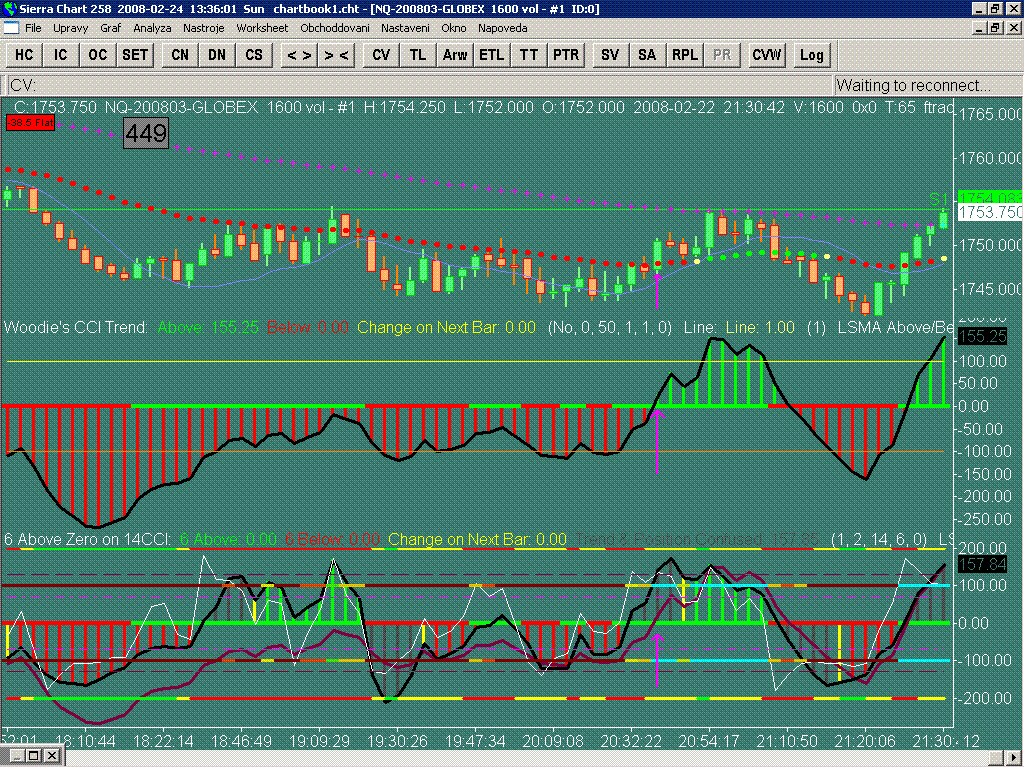Click the 'Waiting to reconnect...' status text
1024x768 pixels.
pyautogui.click(x=913, y=86)
